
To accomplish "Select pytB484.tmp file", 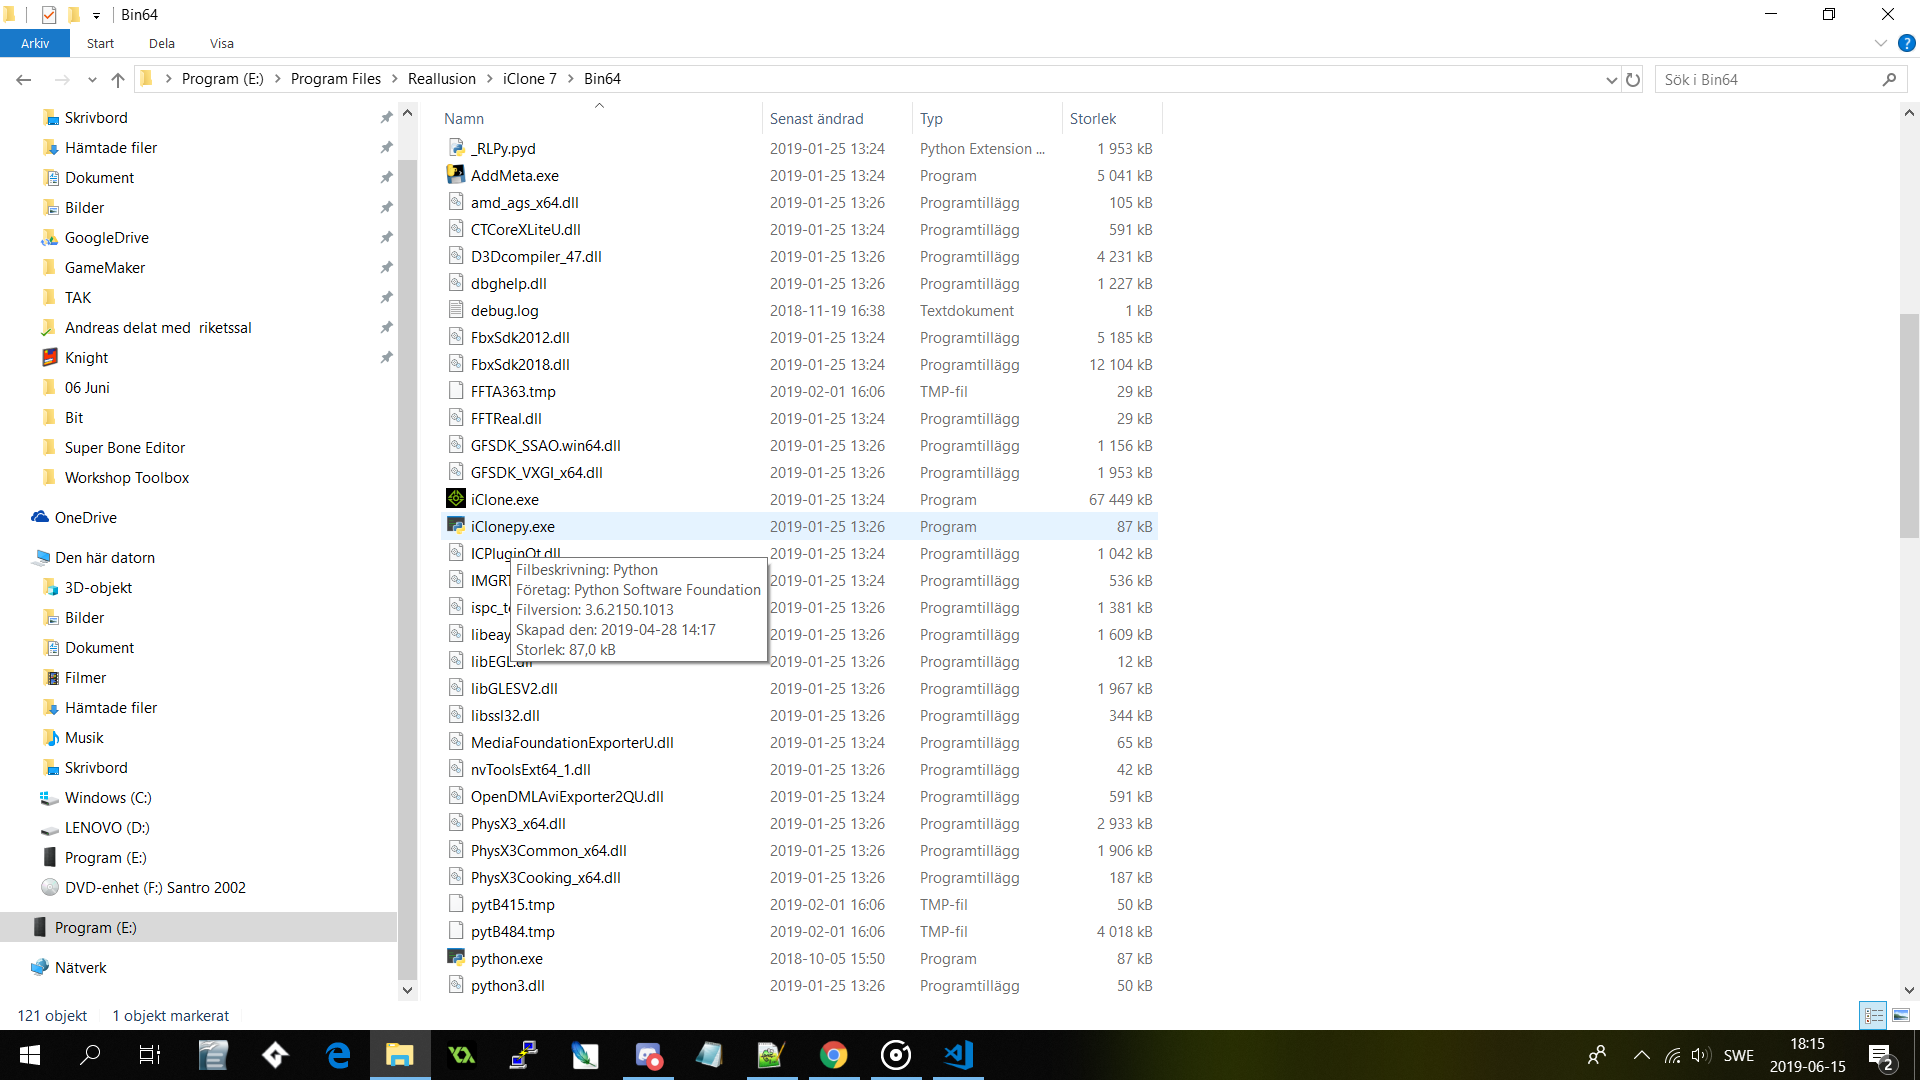I will [512, 931].
